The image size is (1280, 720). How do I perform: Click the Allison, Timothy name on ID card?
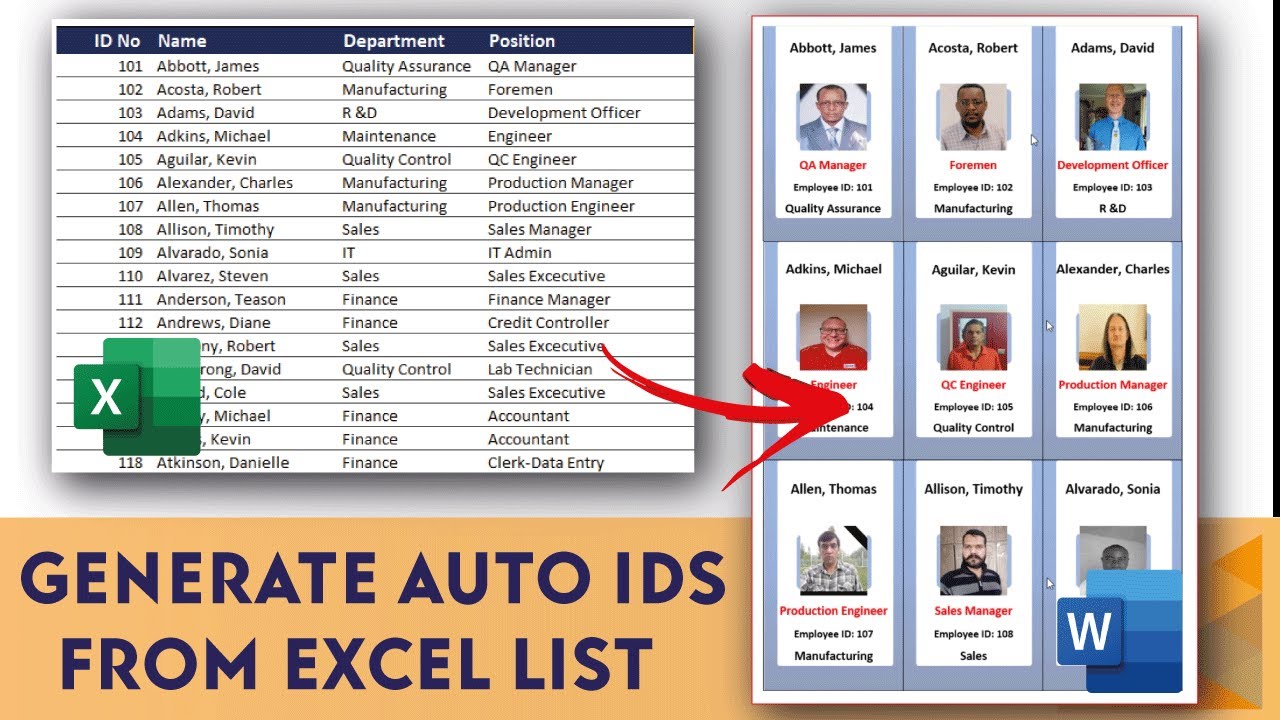click(973, 489)
